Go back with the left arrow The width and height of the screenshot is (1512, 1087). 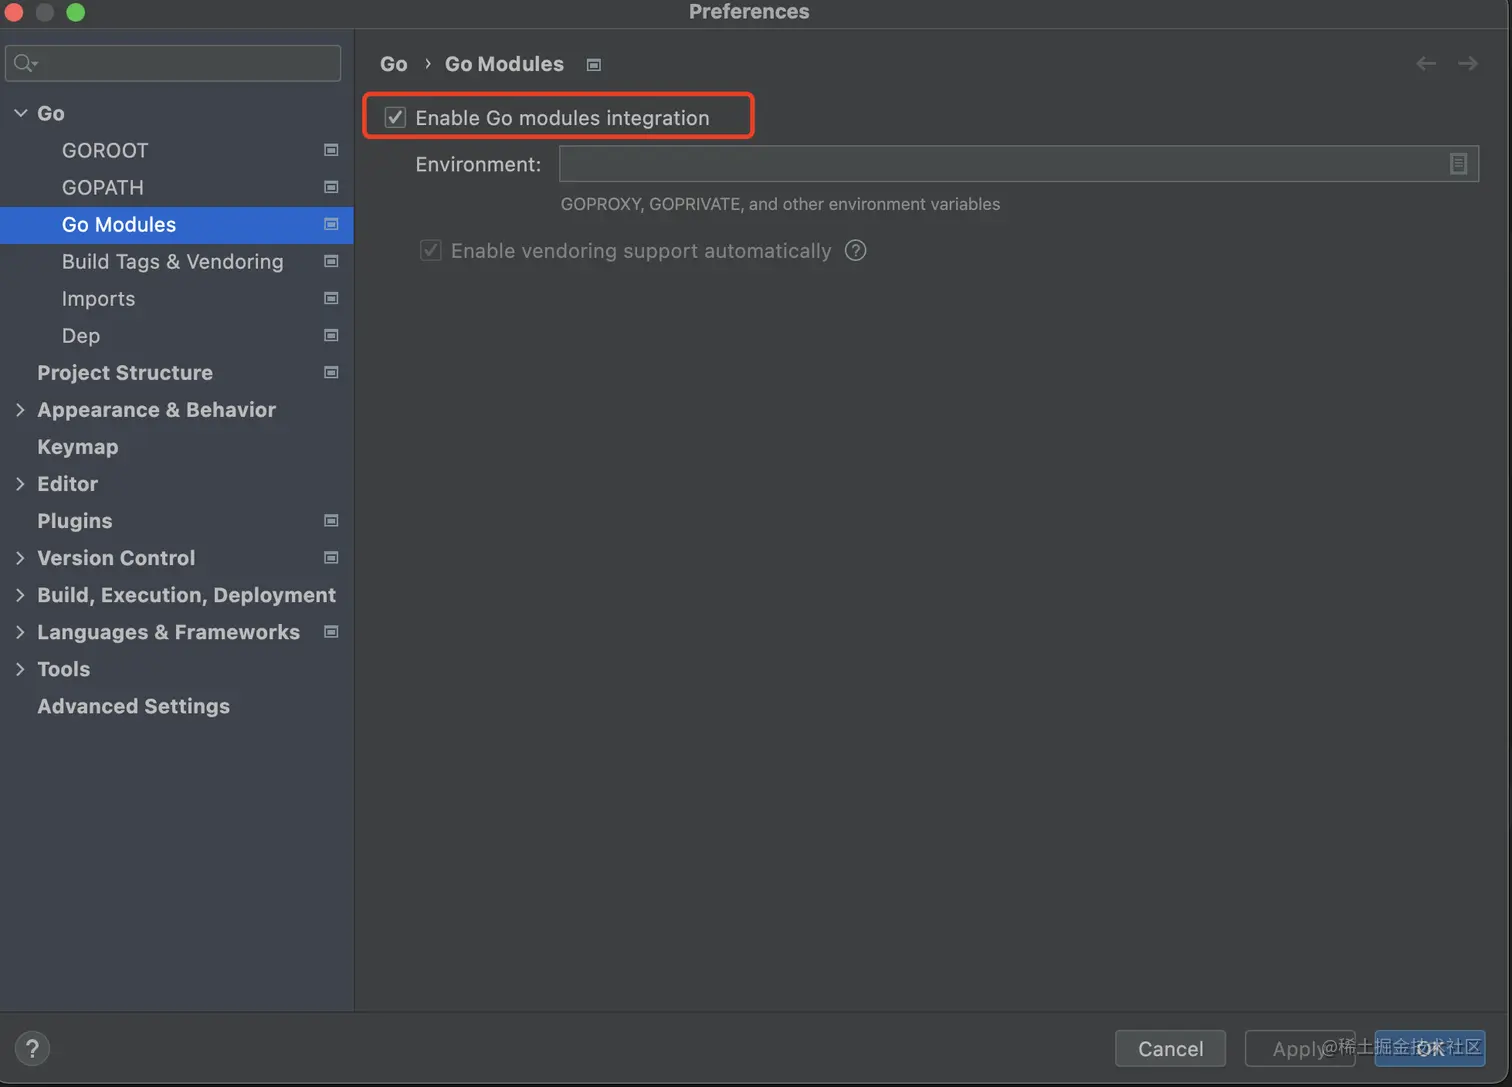click(x=1426, y=64)
